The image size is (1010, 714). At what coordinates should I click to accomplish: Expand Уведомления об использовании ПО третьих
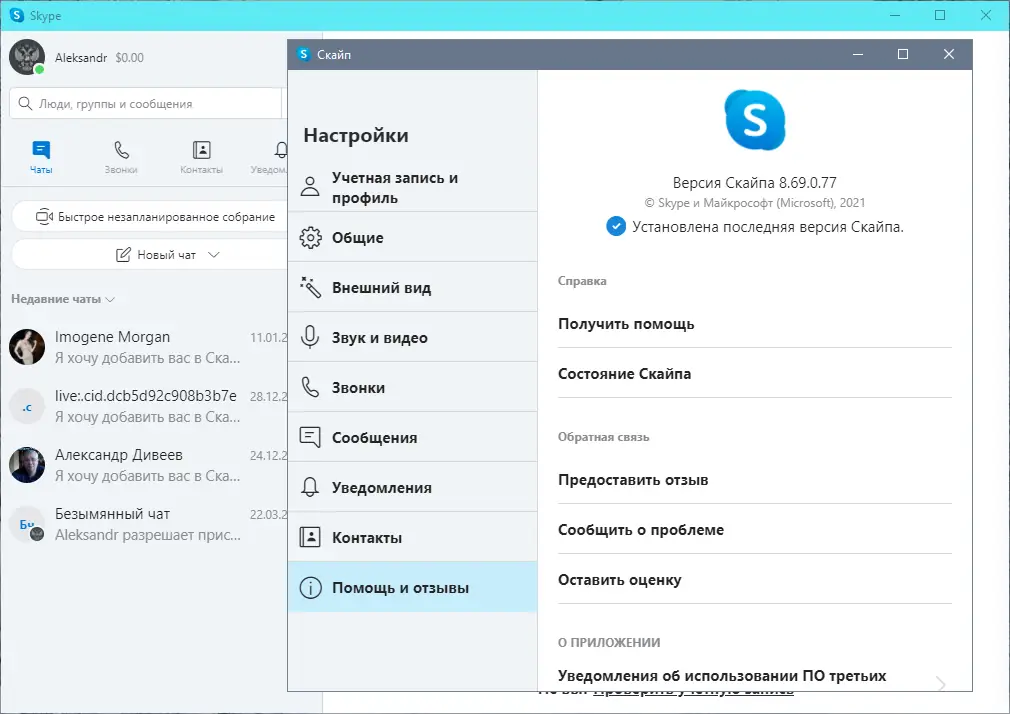tap(938, 683)
